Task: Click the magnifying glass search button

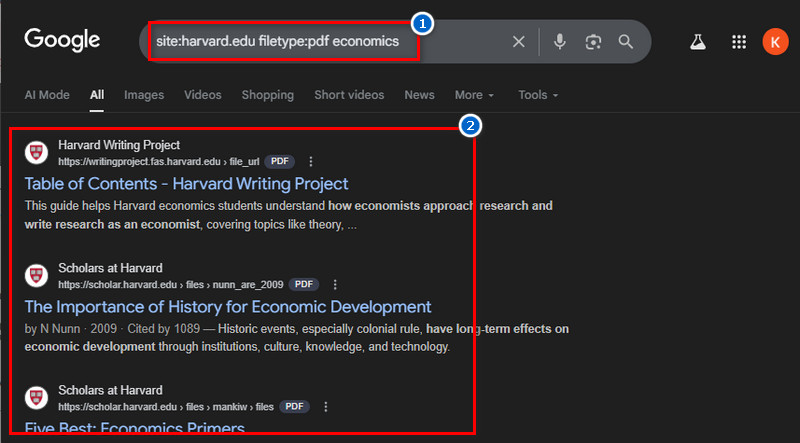Action: [626, 42]
